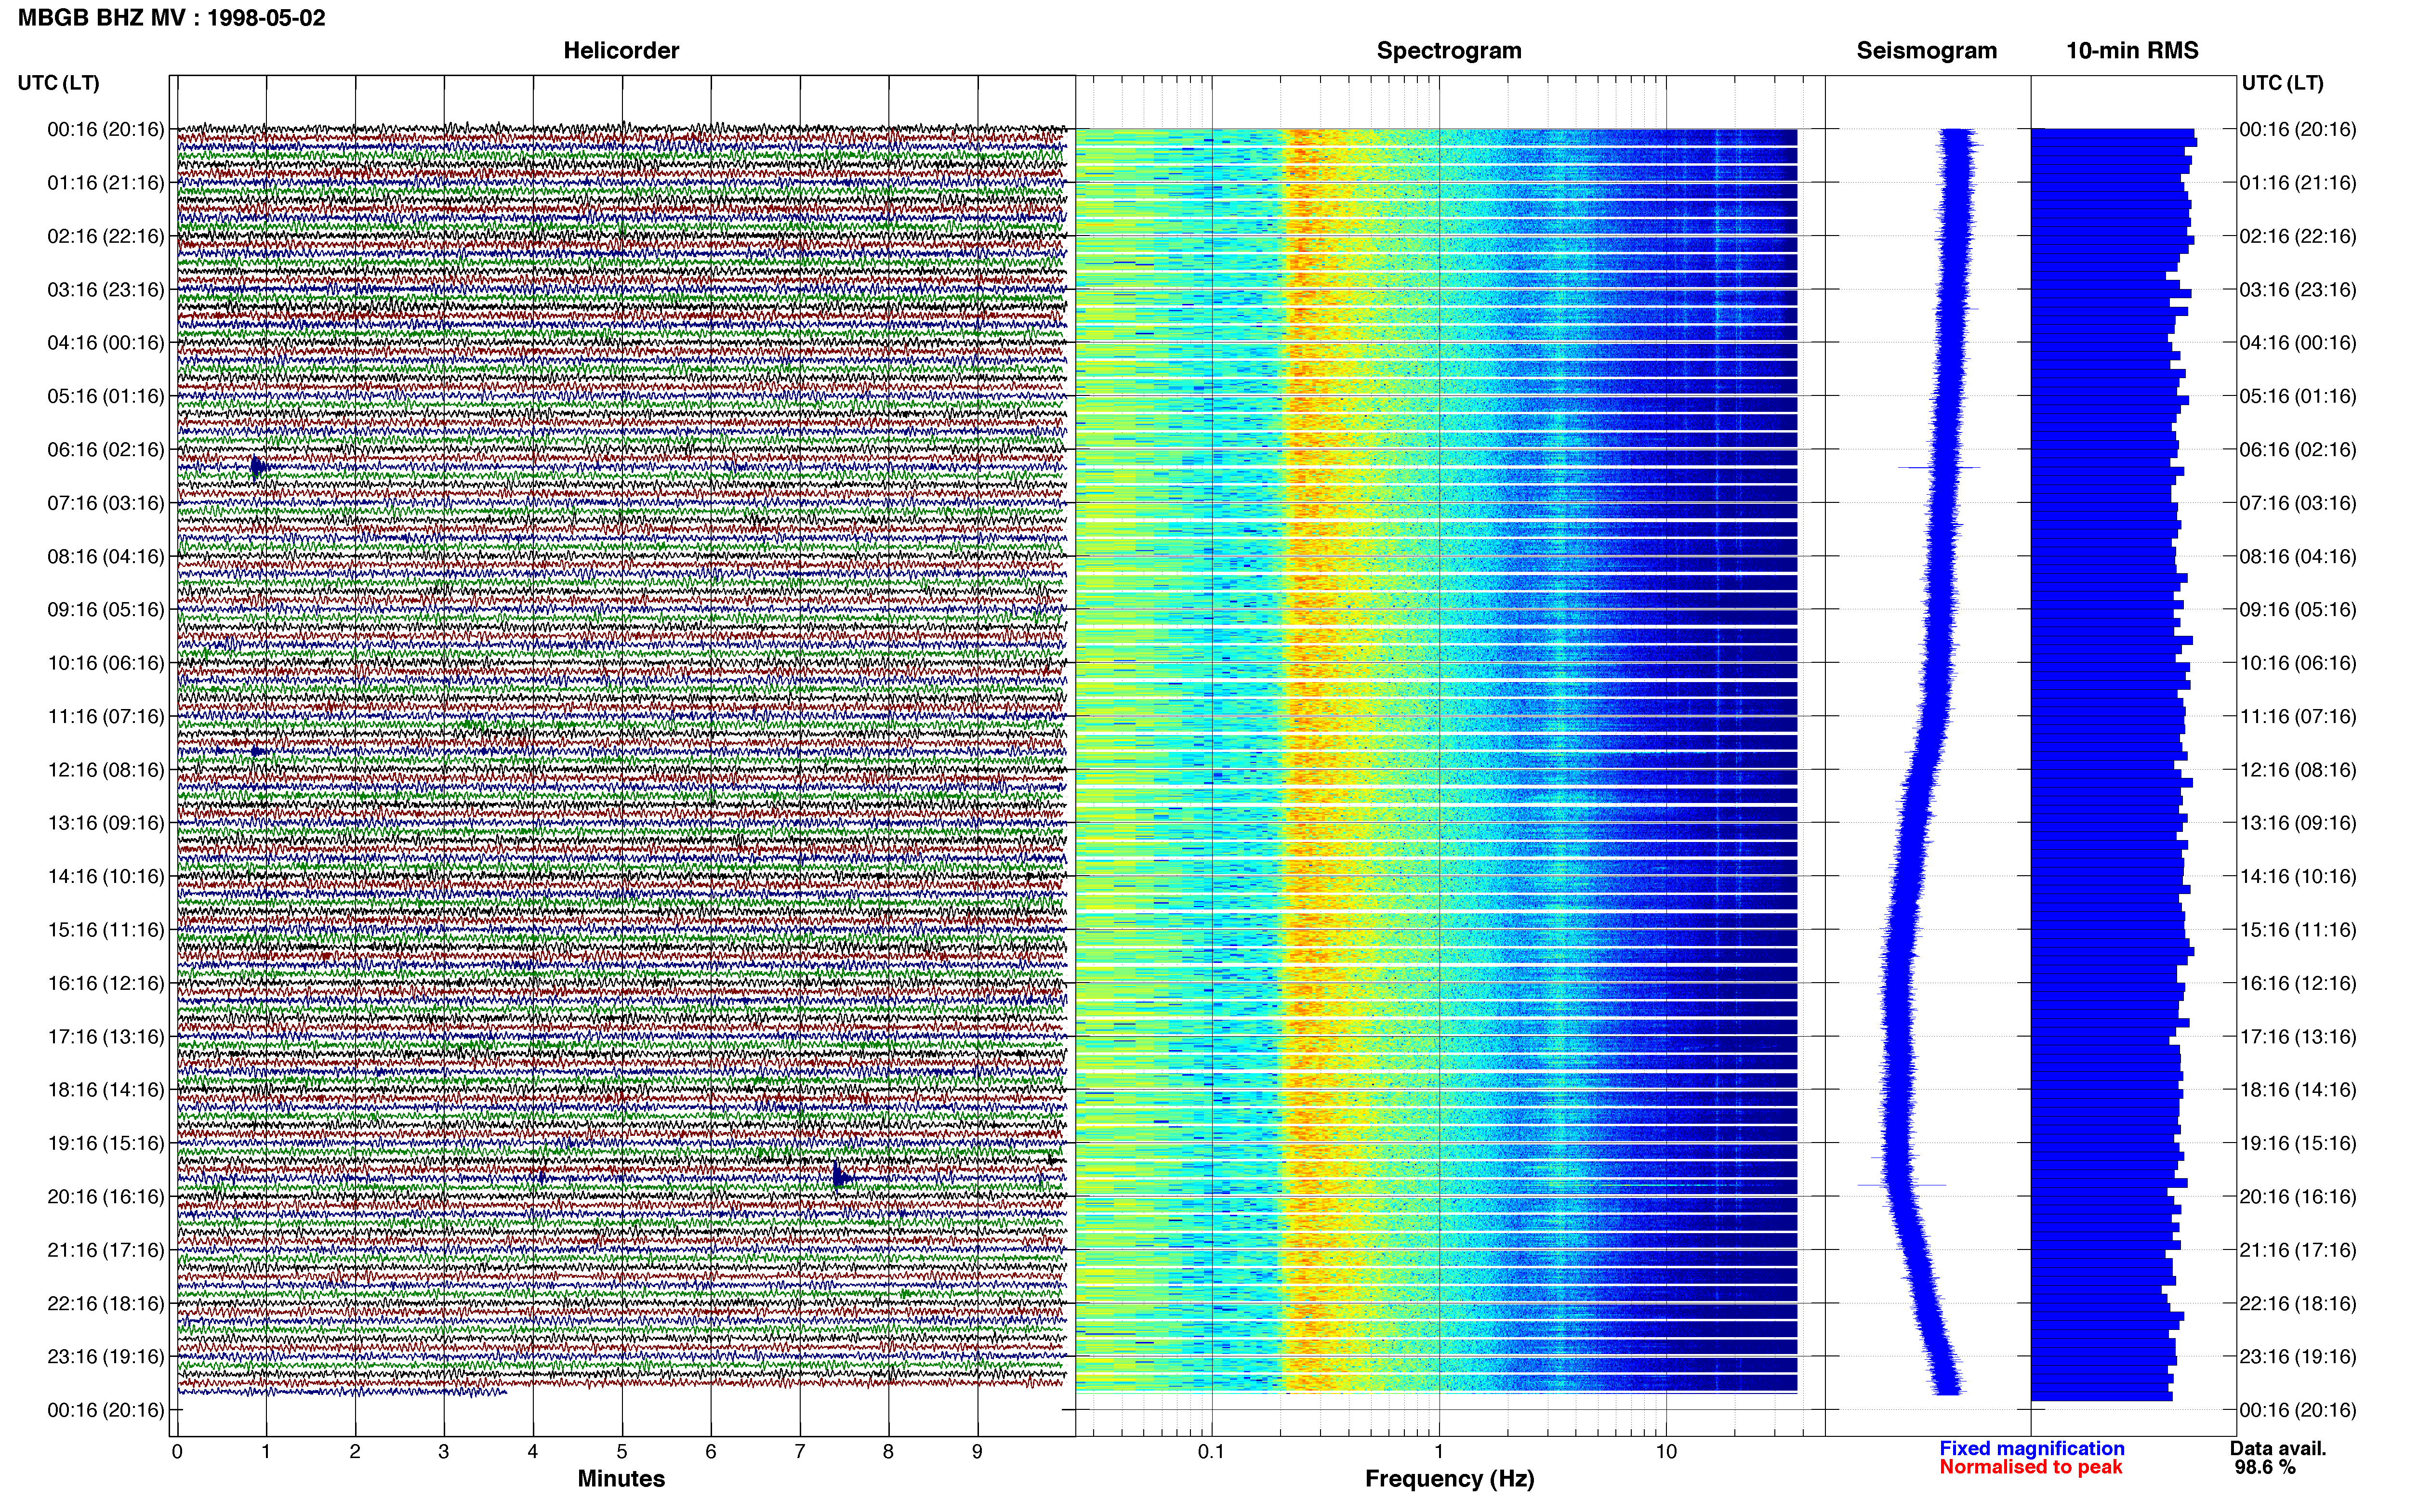Click the 'Frequency (Hz)' x-axis label
The image size is (2418, 1512).
click(1449, 1479)
